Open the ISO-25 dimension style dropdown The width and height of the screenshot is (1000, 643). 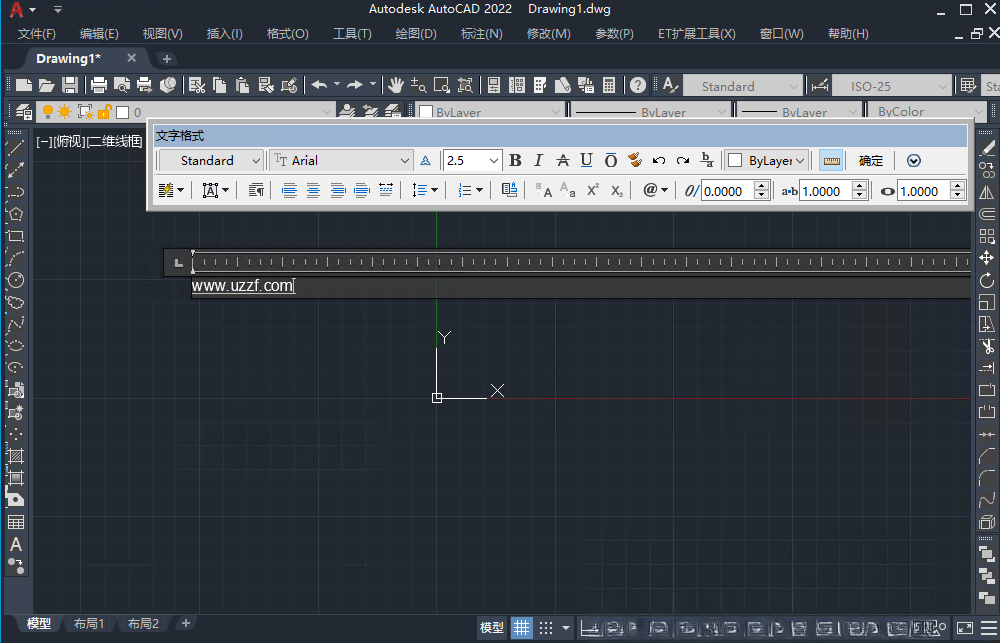click(x=890, y=86)
